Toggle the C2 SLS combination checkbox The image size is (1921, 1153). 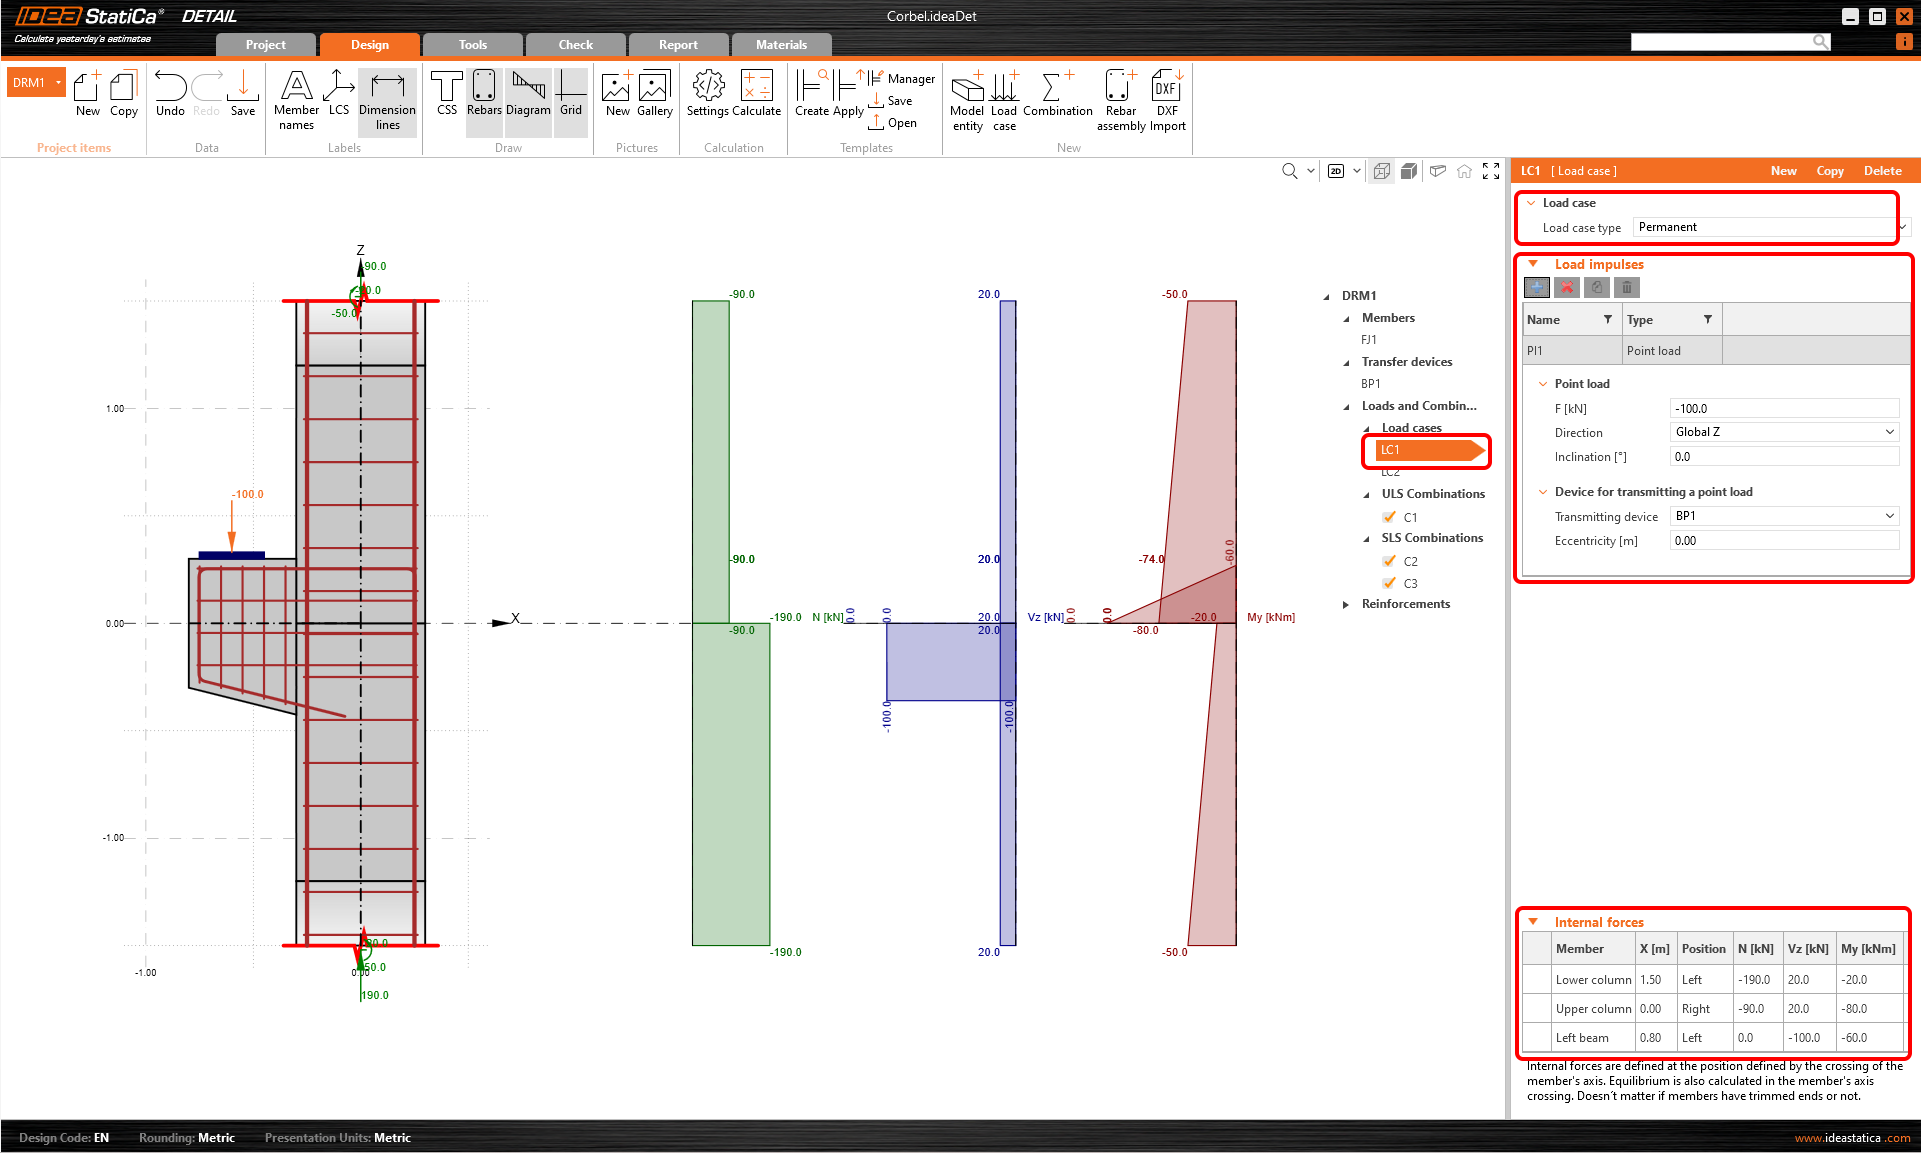(1389, 561)
